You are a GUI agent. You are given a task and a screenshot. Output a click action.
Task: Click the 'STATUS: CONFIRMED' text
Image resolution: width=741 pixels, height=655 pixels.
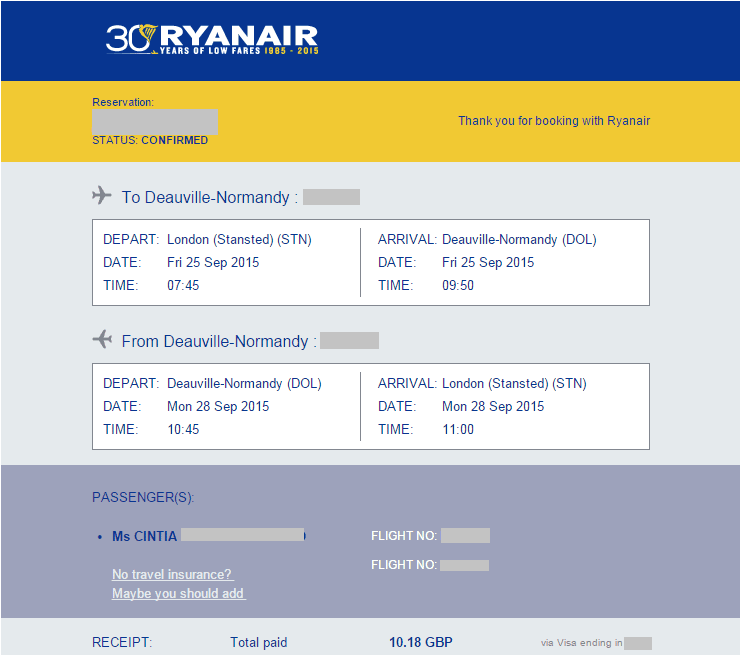tap(150, 140)
